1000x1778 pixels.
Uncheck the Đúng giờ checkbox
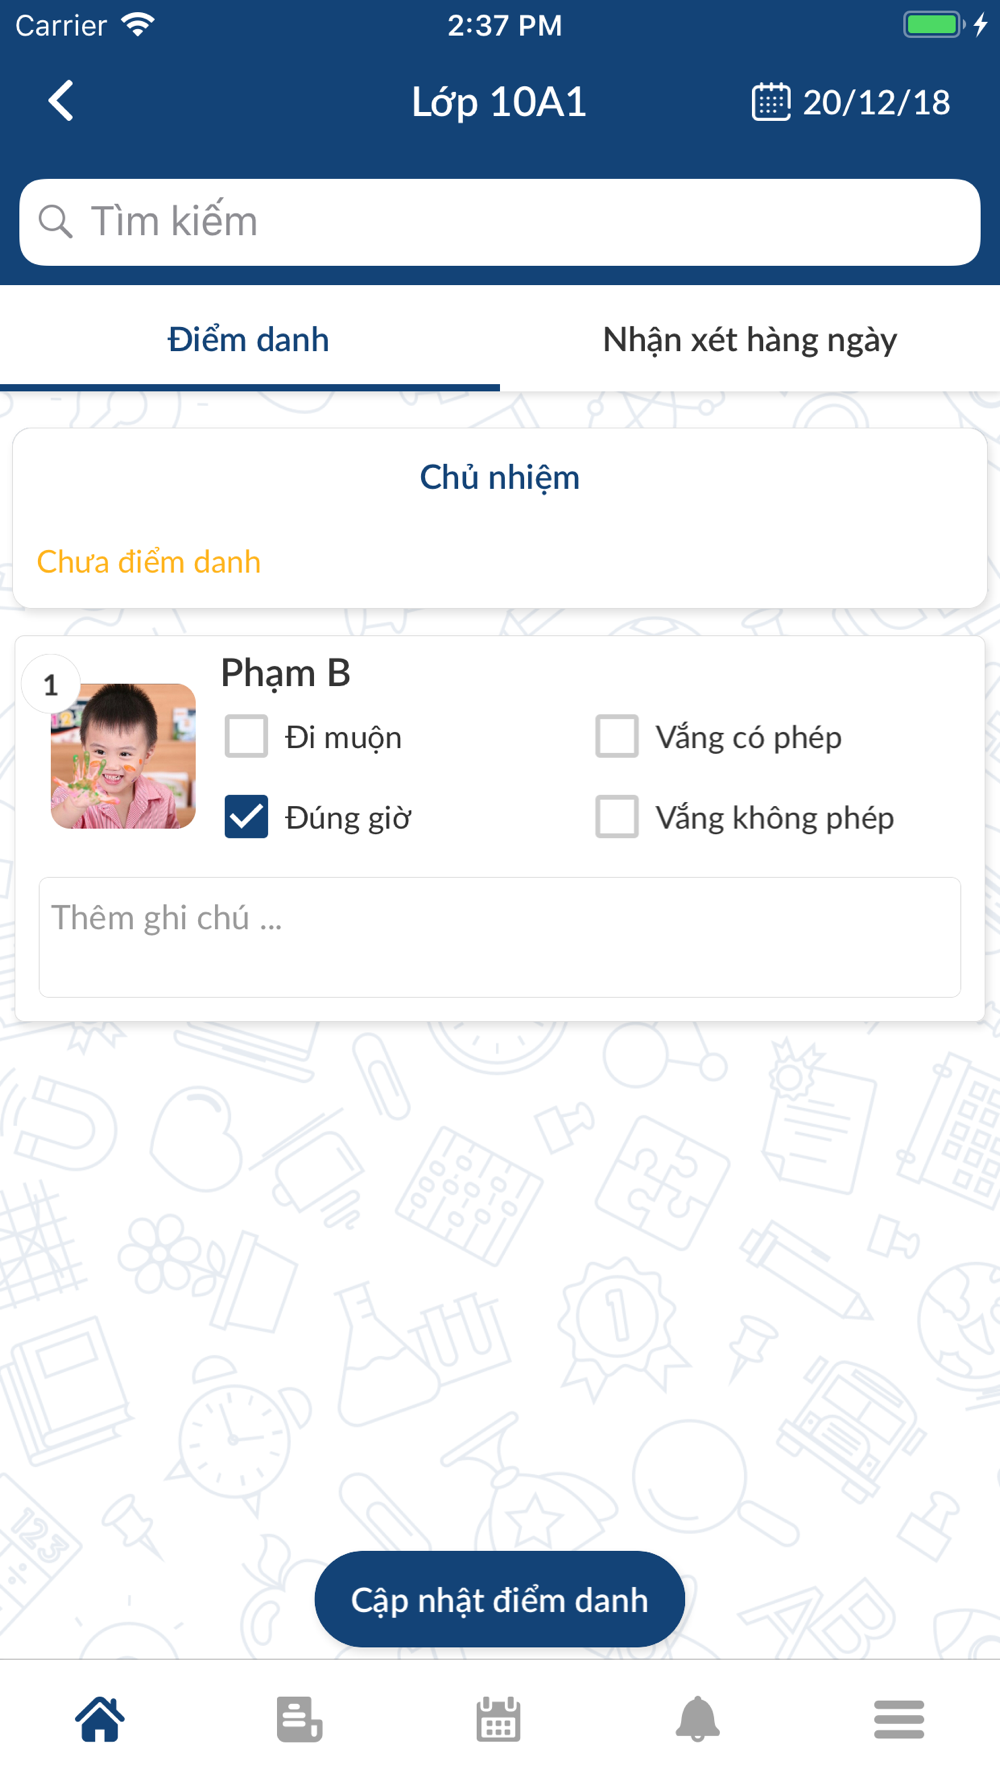(x=246, y=817)
